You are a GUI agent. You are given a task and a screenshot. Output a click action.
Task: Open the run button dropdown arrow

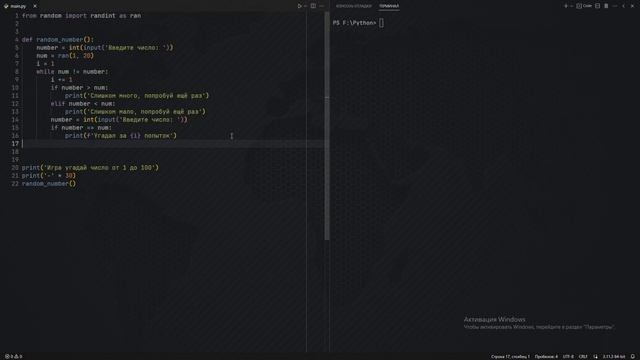(x=305, y=6)
